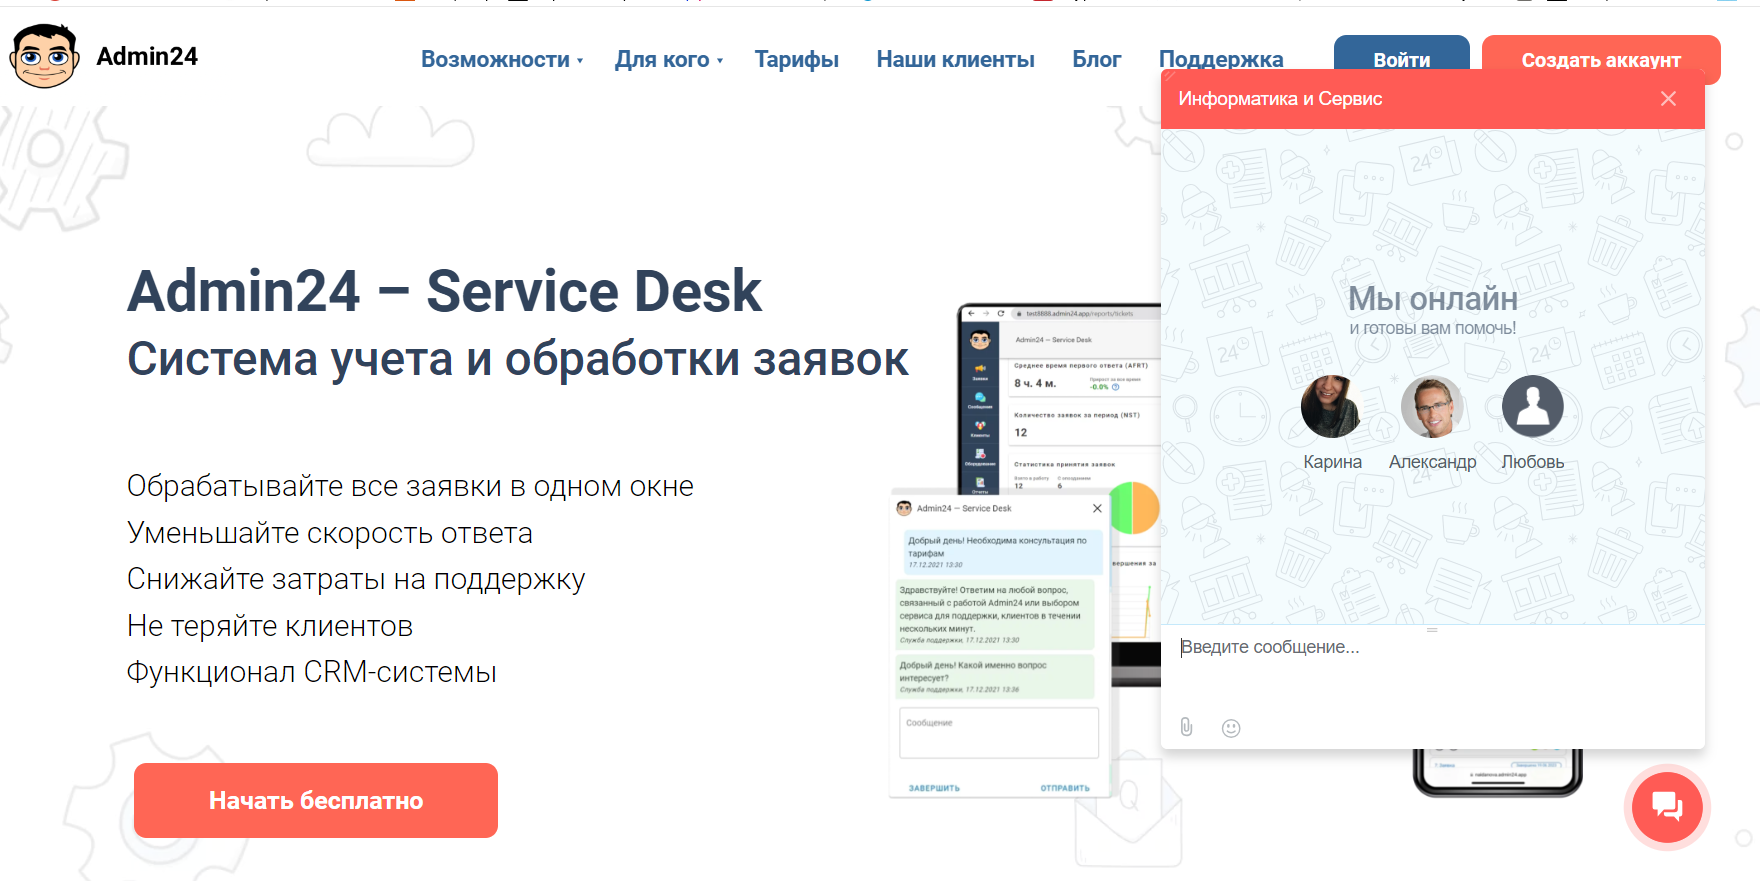Click the line Не теряйте клиентов
Image resolution: width=1760 pixels, height=881 pixels.
270,626
